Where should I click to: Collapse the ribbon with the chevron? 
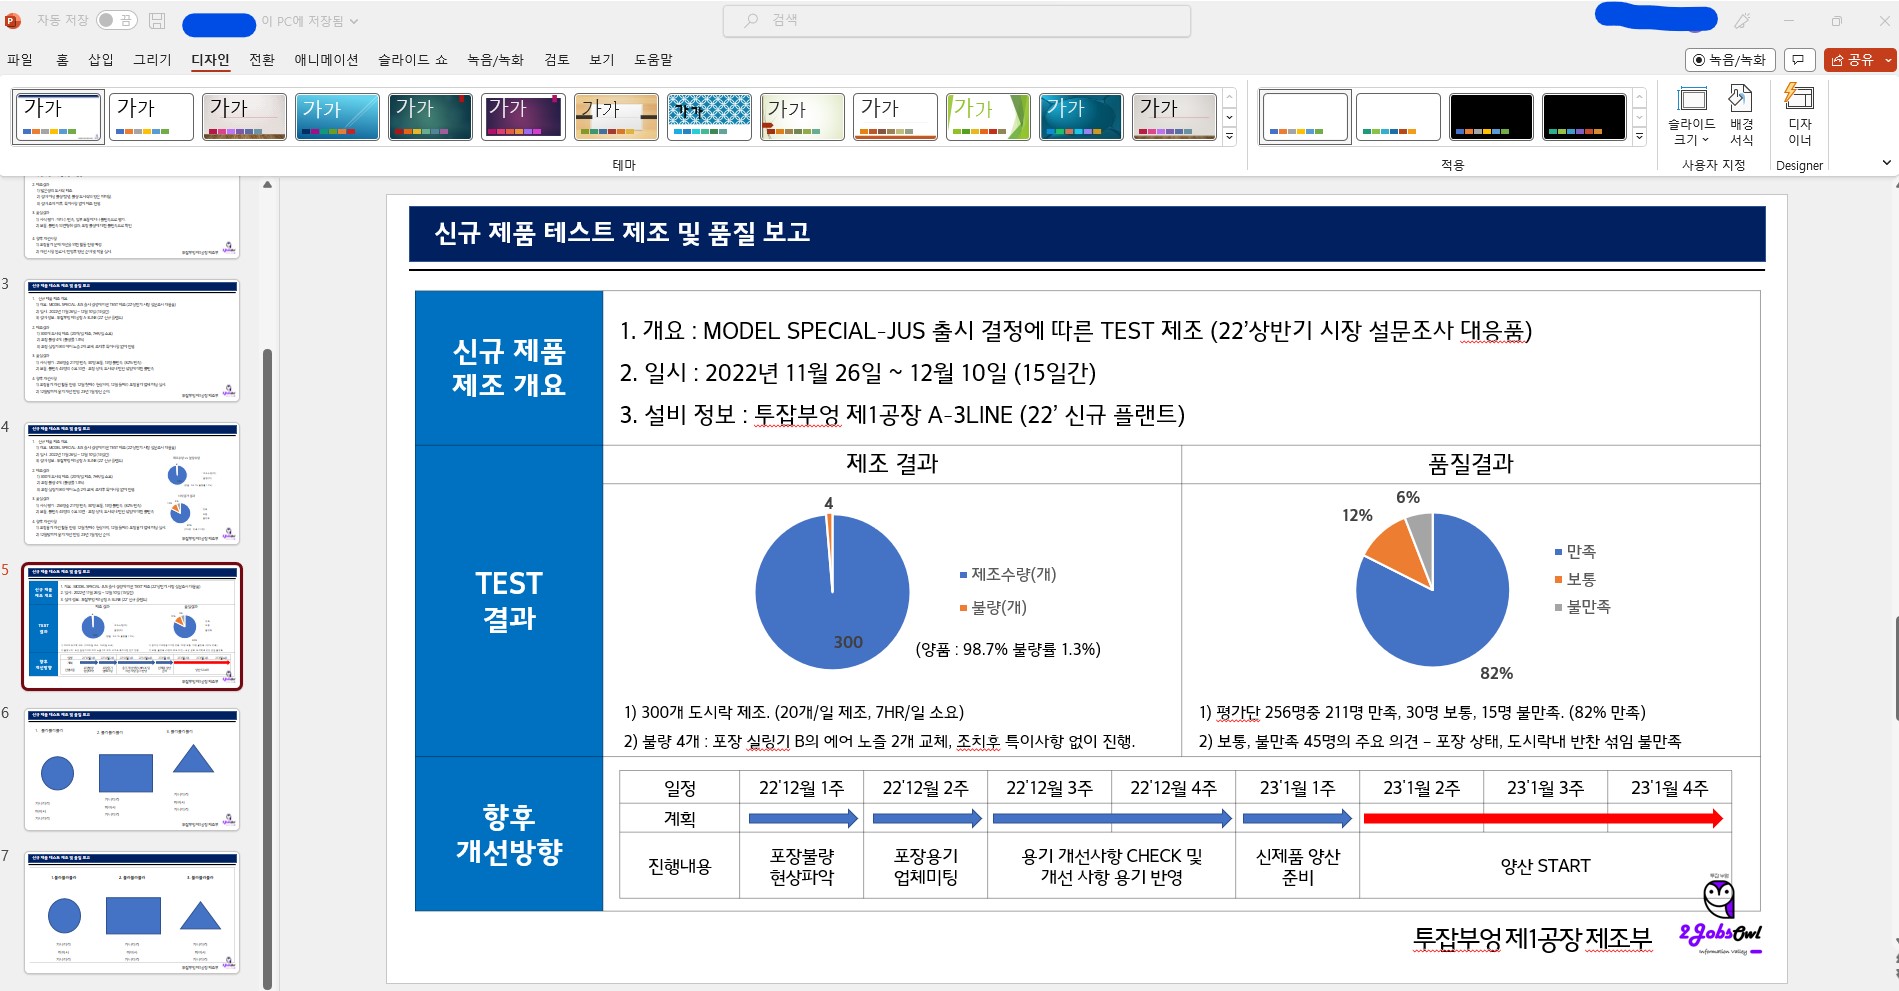pos(1886,162)
